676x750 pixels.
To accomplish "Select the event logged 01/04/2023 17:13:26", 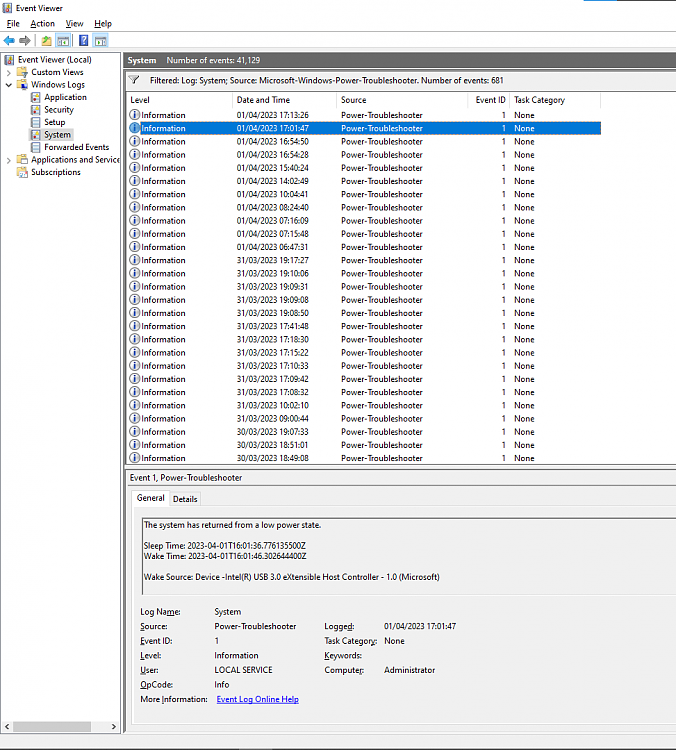I will (x=272, y=115).
